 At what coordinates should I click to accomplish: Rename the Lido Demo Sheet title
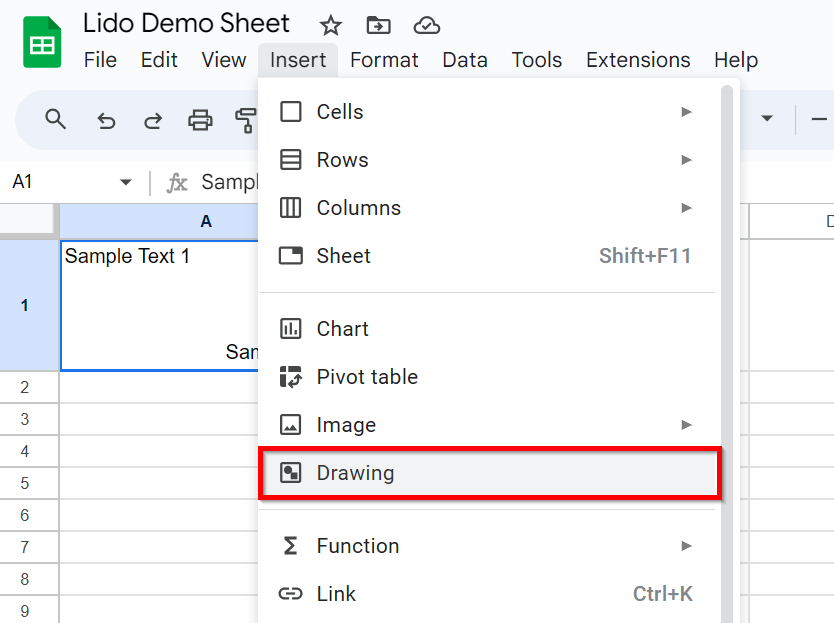pos(186,23)
